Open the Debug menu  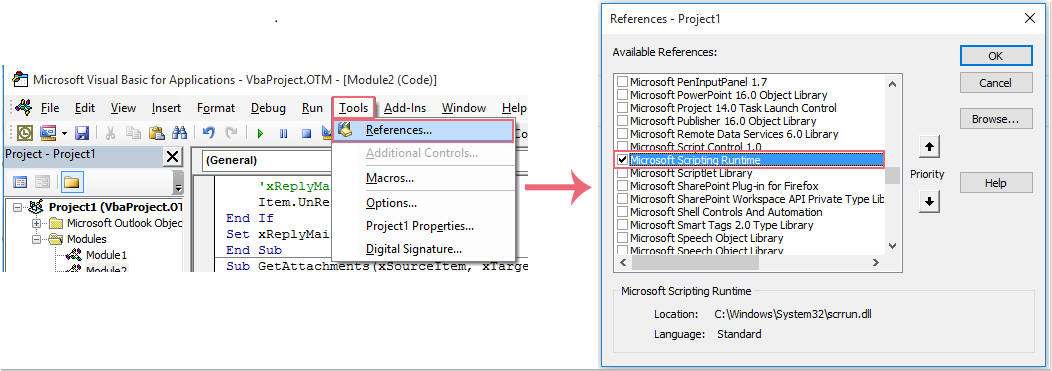pos(268,107)
